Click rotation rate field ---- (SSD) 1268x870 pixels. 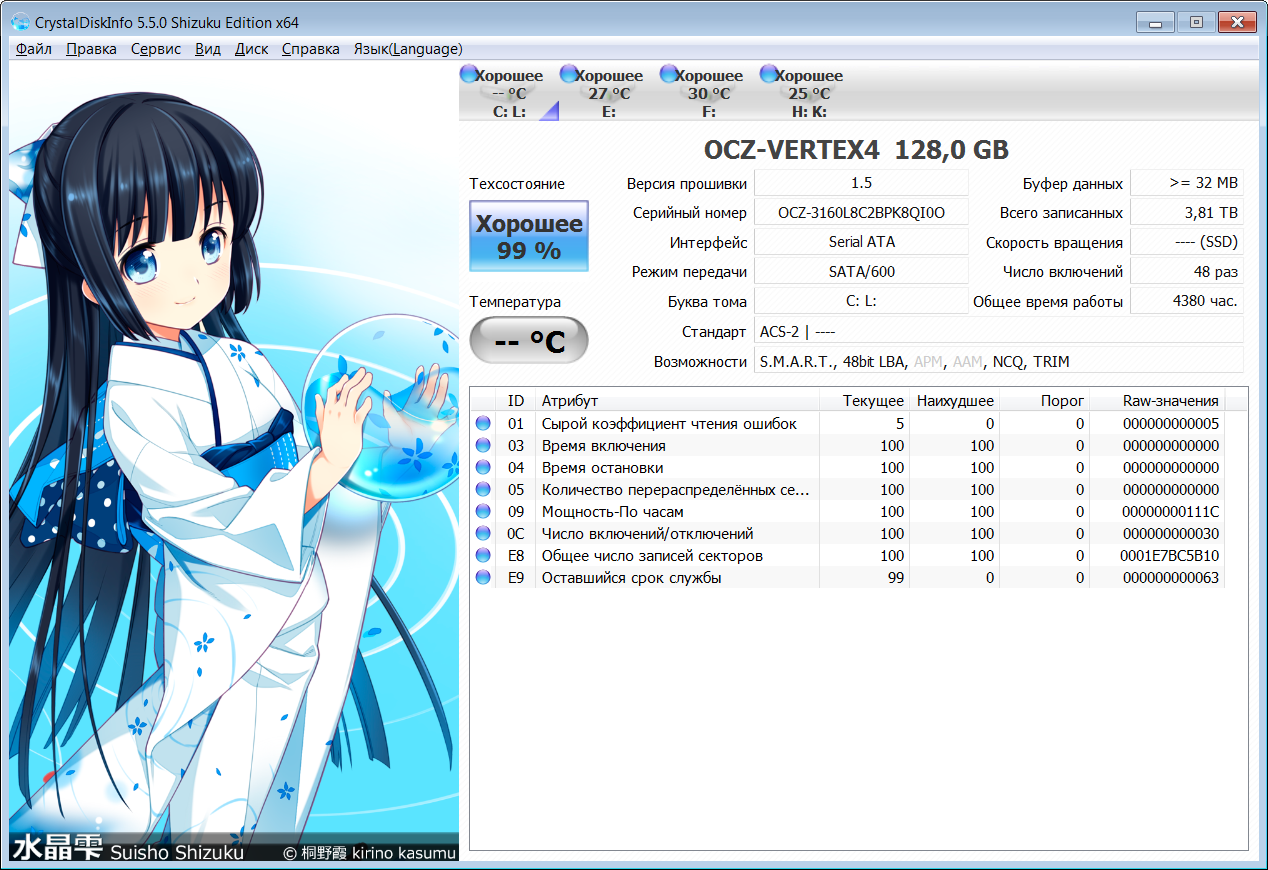1187,242
